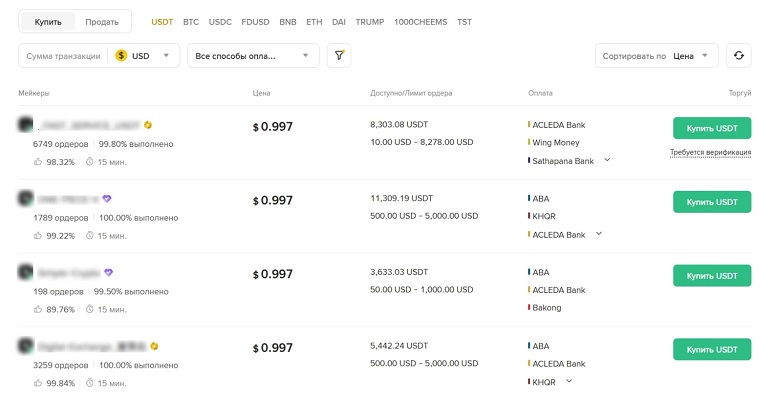Click Bakong payment method
The height and width of the screenshot is (399, 775).
(x=547, y=308)
